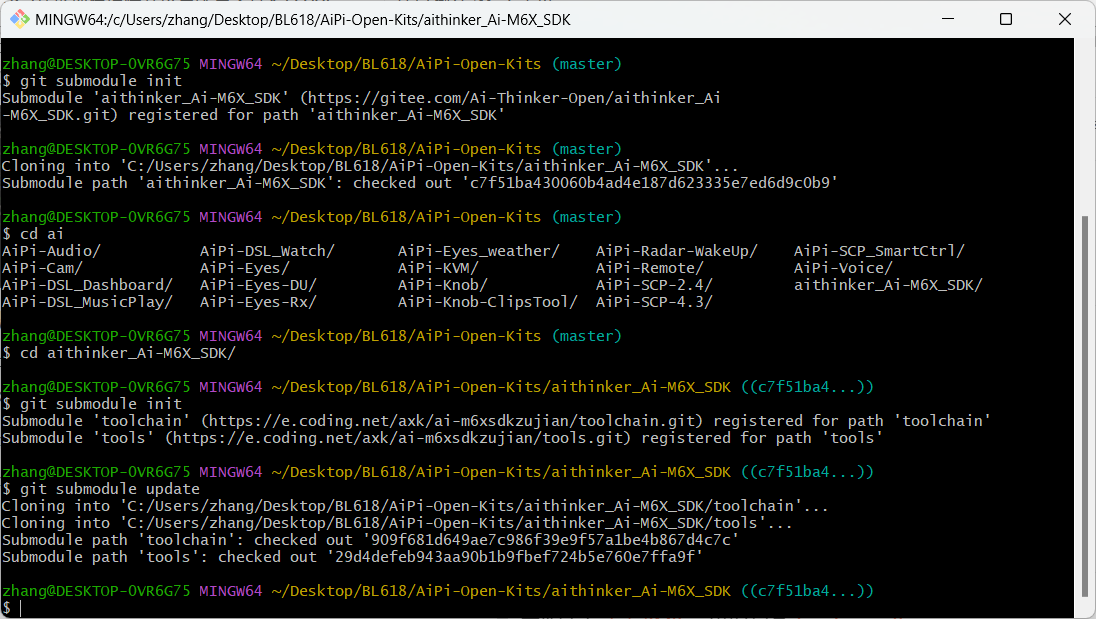Click the 'cd ai' command text

42,234
